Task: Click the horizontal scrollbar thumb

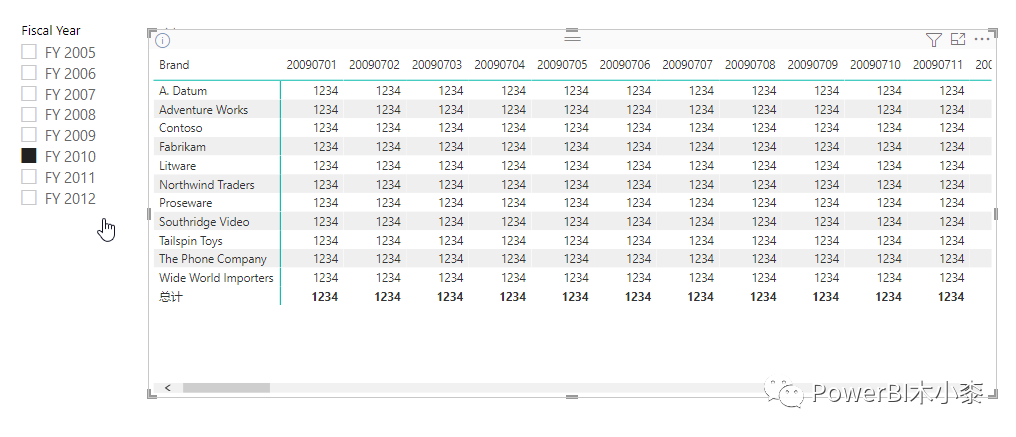Action: tap(226, 388)
